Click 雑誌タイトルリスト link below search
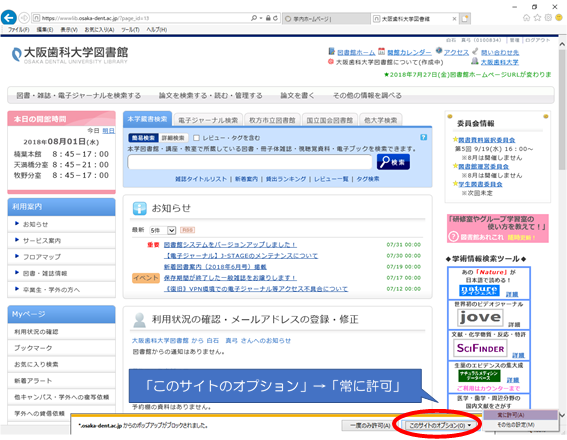 click(201, 179)
